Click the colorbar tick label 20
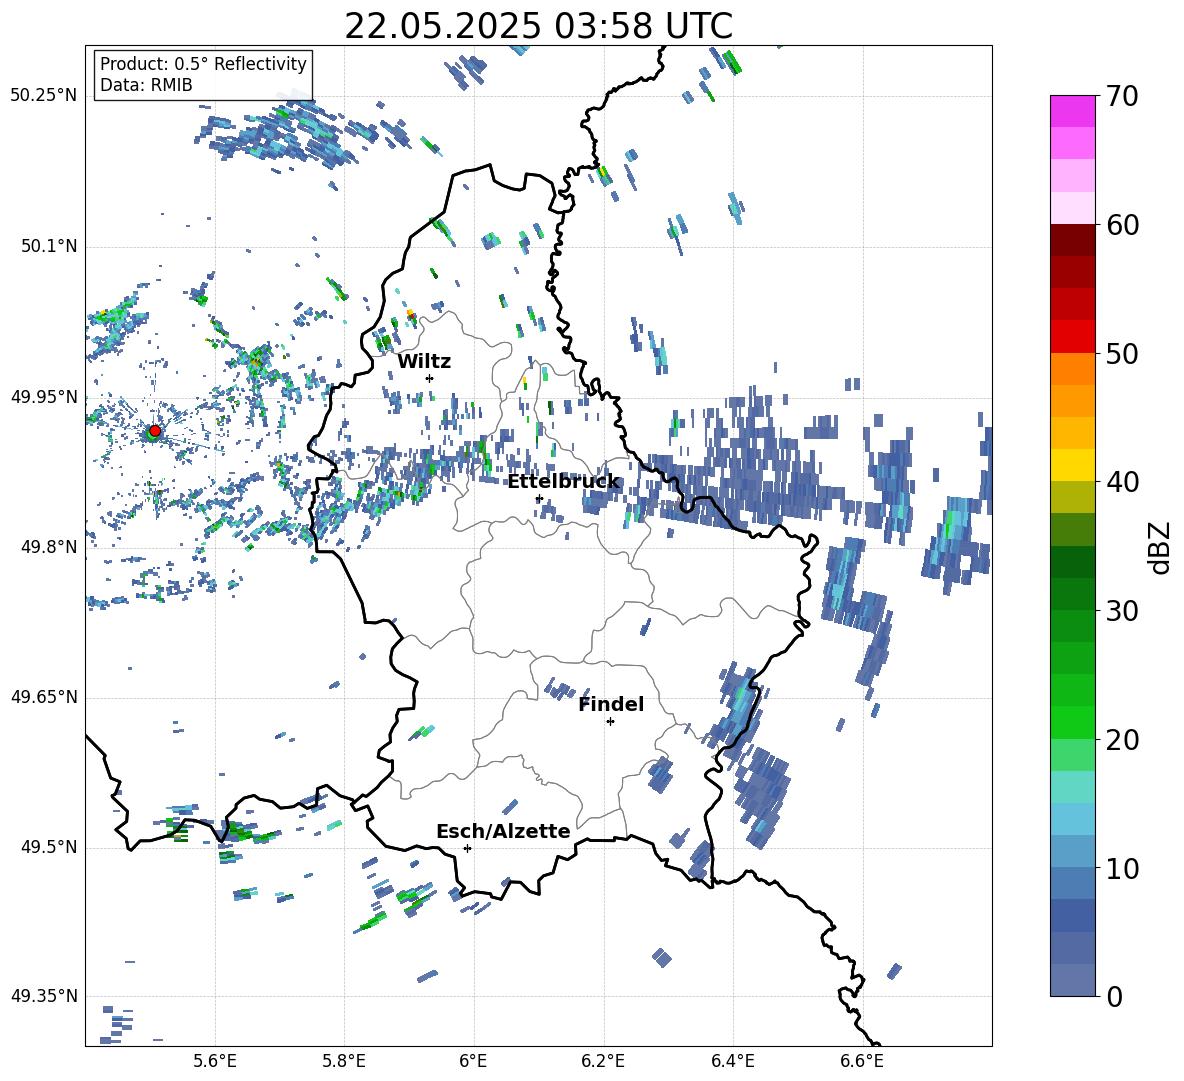Viewport: 1184px width, 1081px height. tap(1123, 740)
